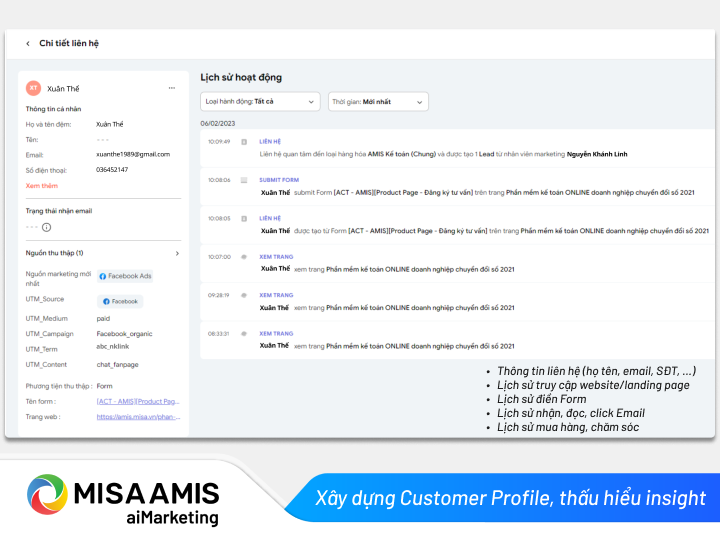Image resolution: width=720 pixels, height=540 pixels.
Task: Click the date 06/02/2023
Action: [x=218, y=124]
